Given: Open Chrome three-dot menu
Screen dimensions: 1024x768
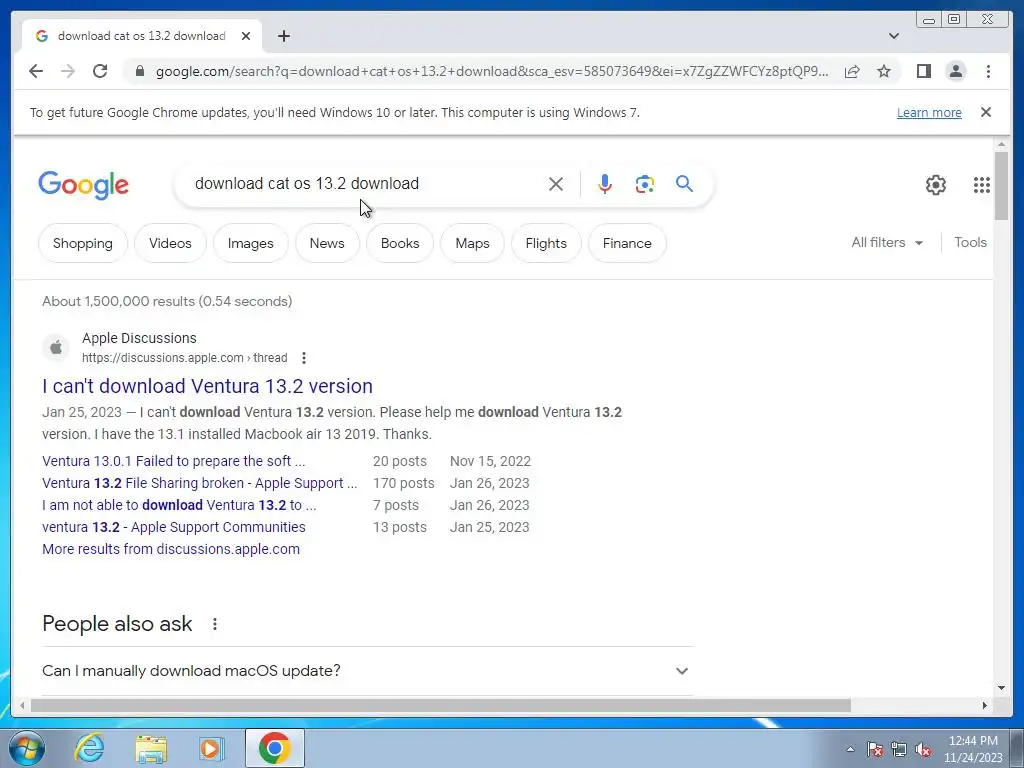Looking at the screenshot, I should (988, 71).
